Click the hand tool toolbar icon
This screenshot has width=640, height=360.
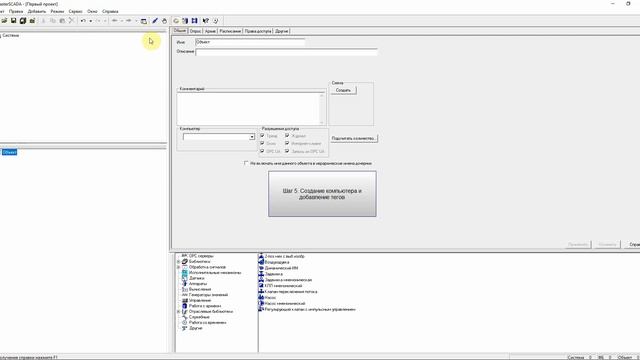164,21
